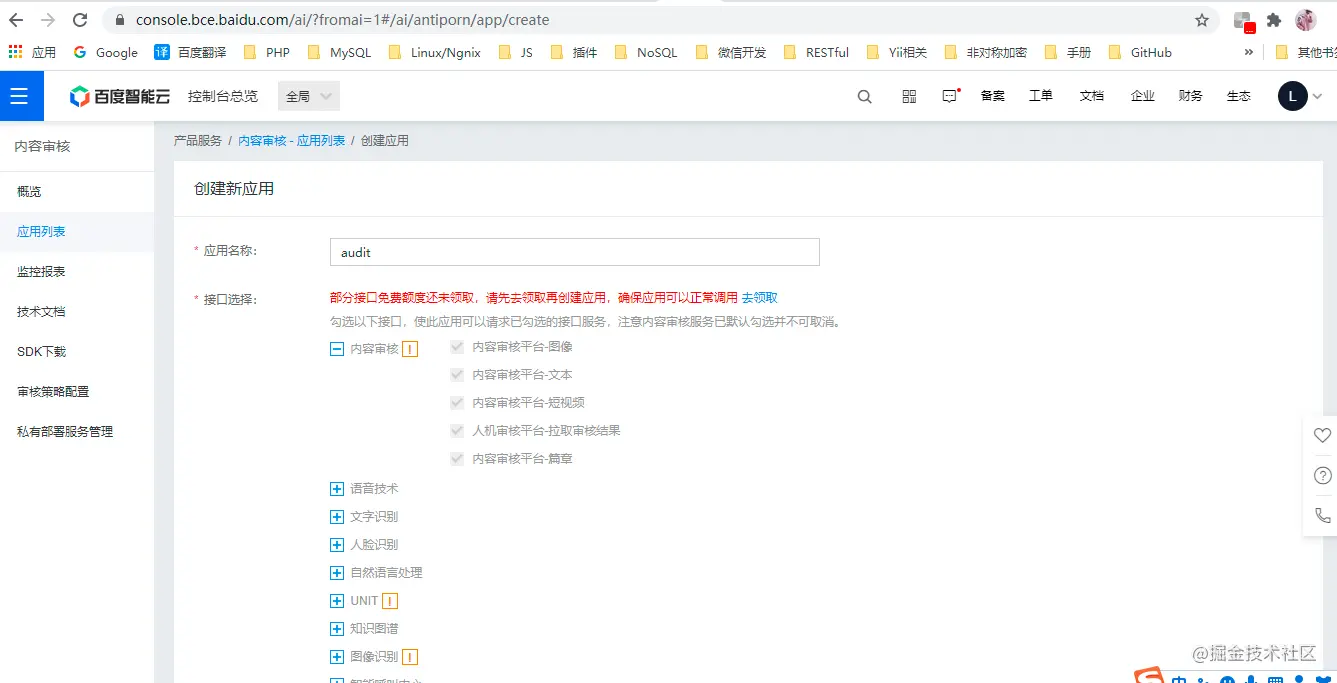Open the user account avatar L
Viewport: 1337px width, 683px height.
[1293, 96]
